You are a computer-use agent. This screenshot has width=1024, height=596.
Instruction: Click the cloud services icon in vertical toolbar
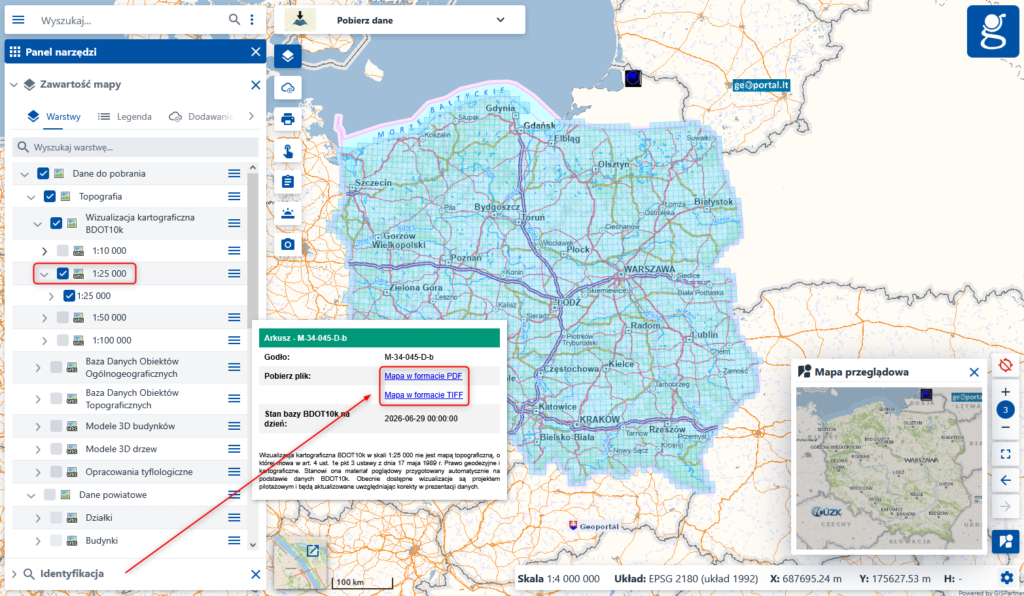[x=288, y=87]
